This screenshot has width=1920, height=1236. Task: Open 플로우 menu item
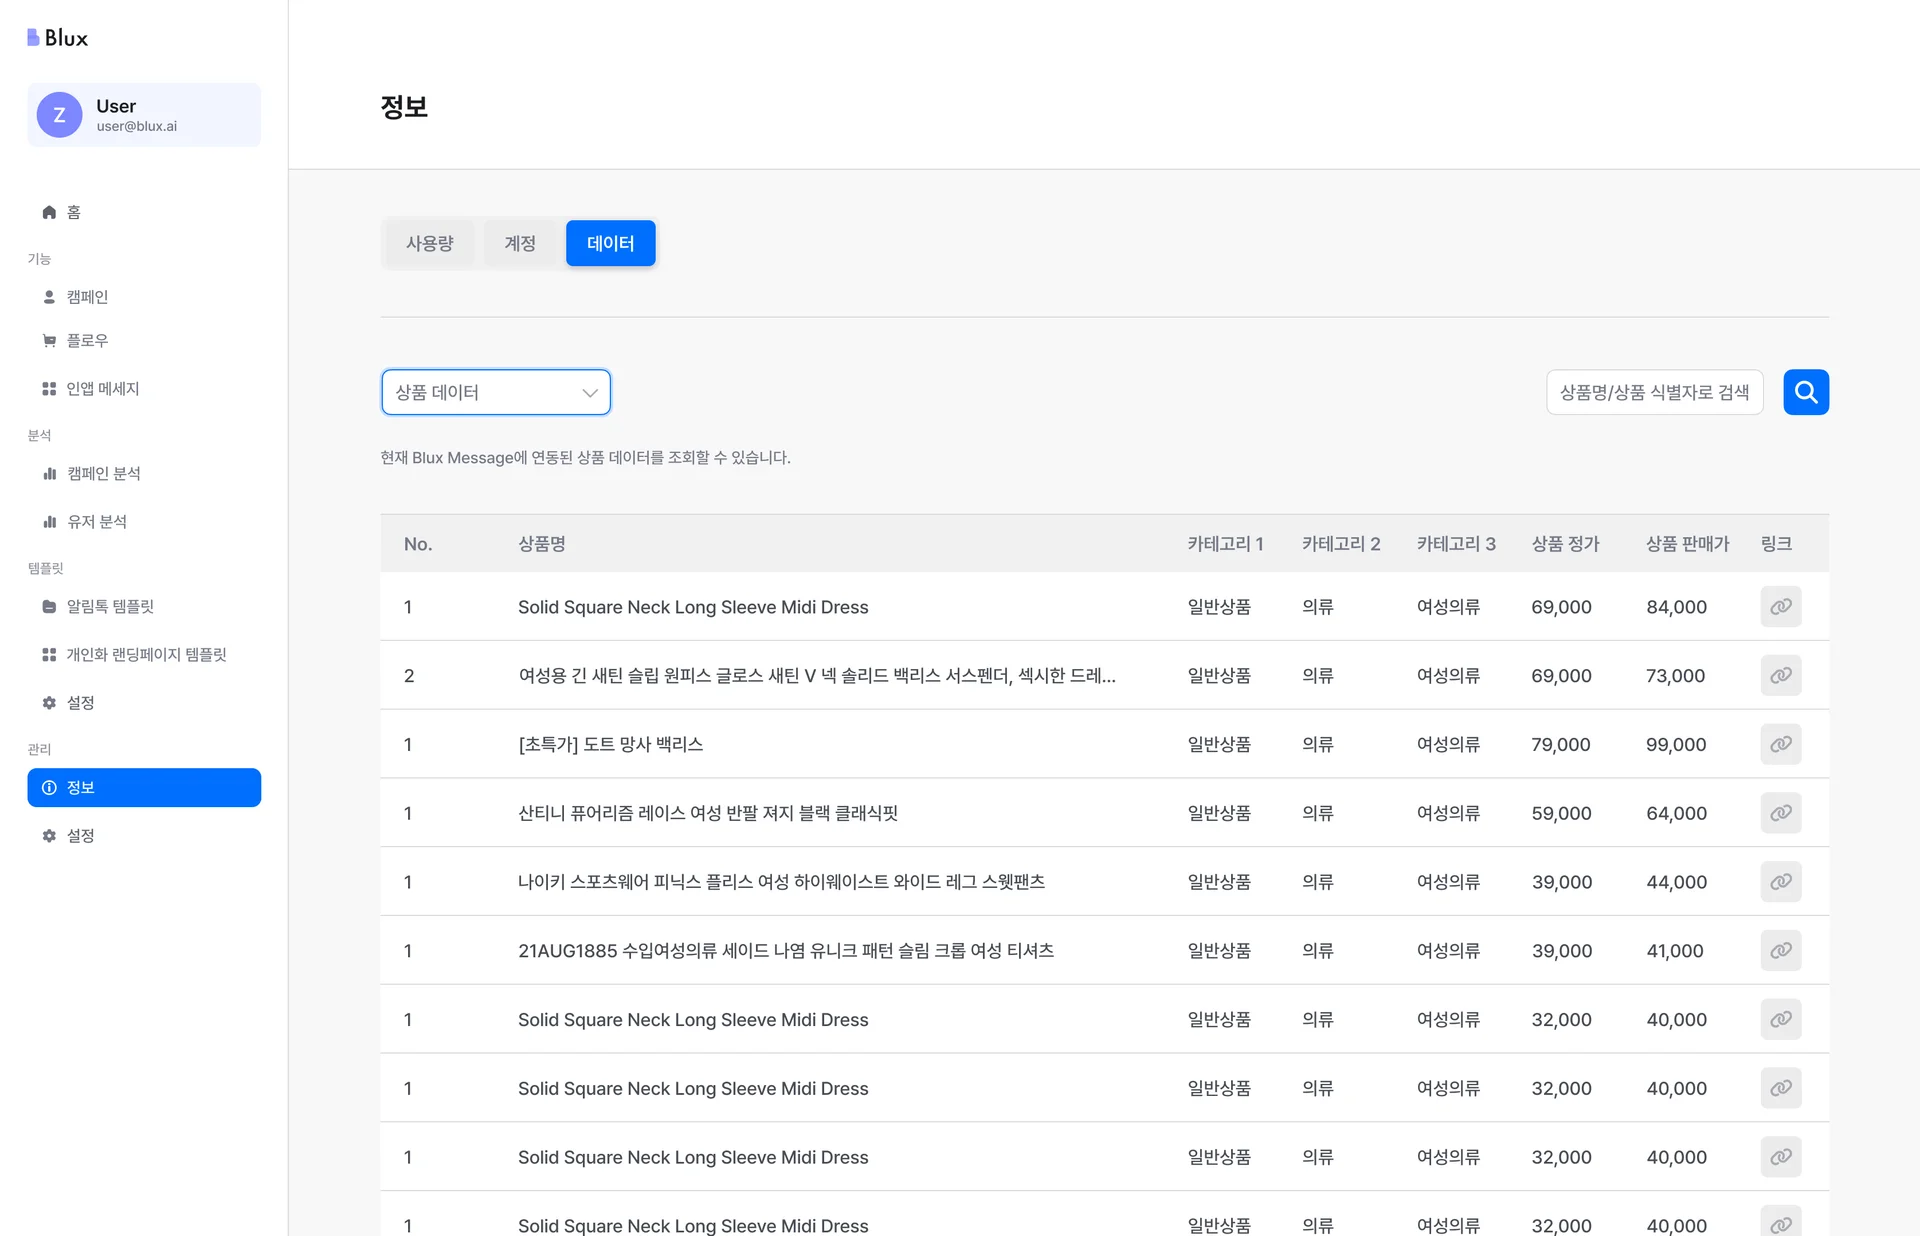point(87,341)
